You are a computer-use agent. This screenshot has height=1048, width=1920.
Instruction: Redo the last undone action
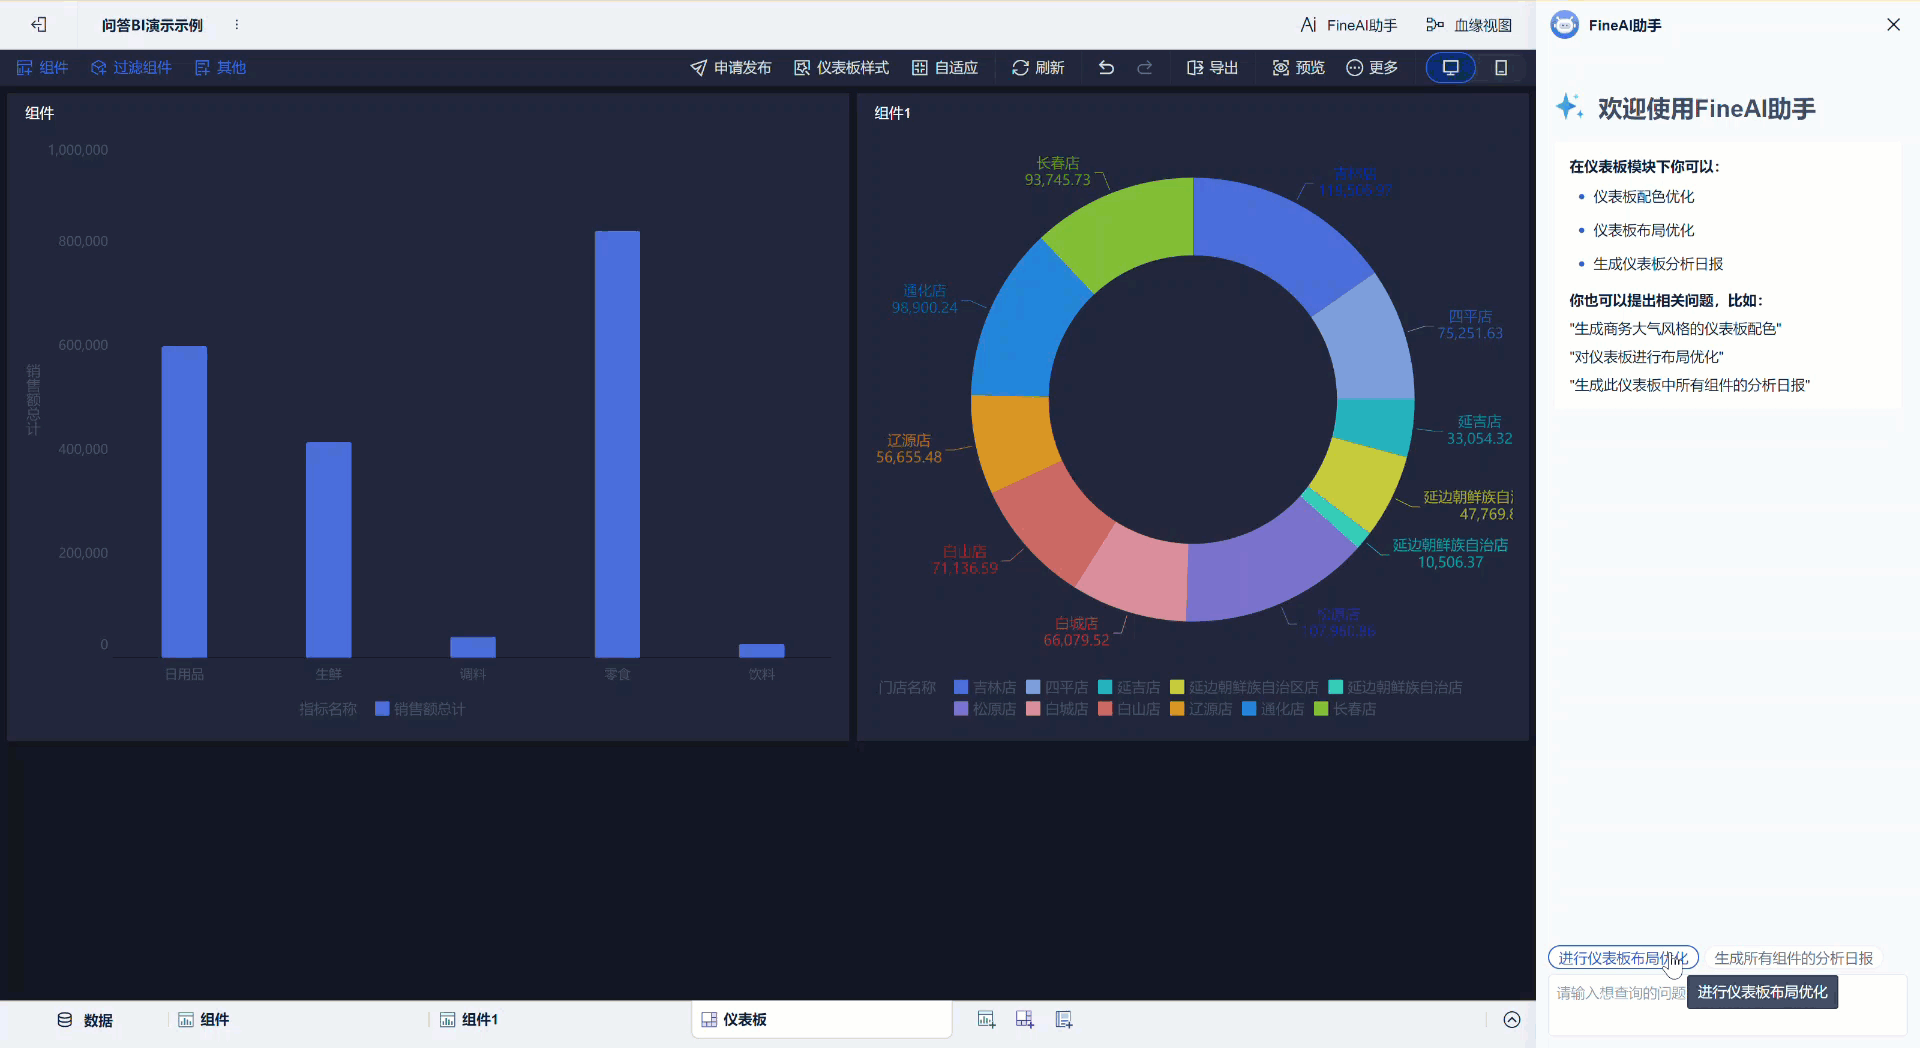coord(1145,68)
